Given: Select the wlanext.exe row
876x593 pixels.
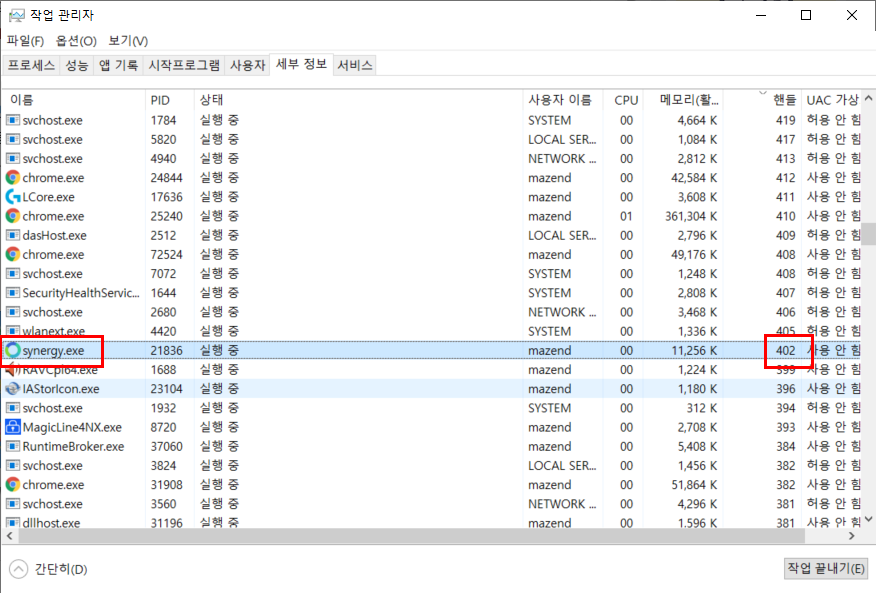Looking at the screenshot, I should pos(431,331).
